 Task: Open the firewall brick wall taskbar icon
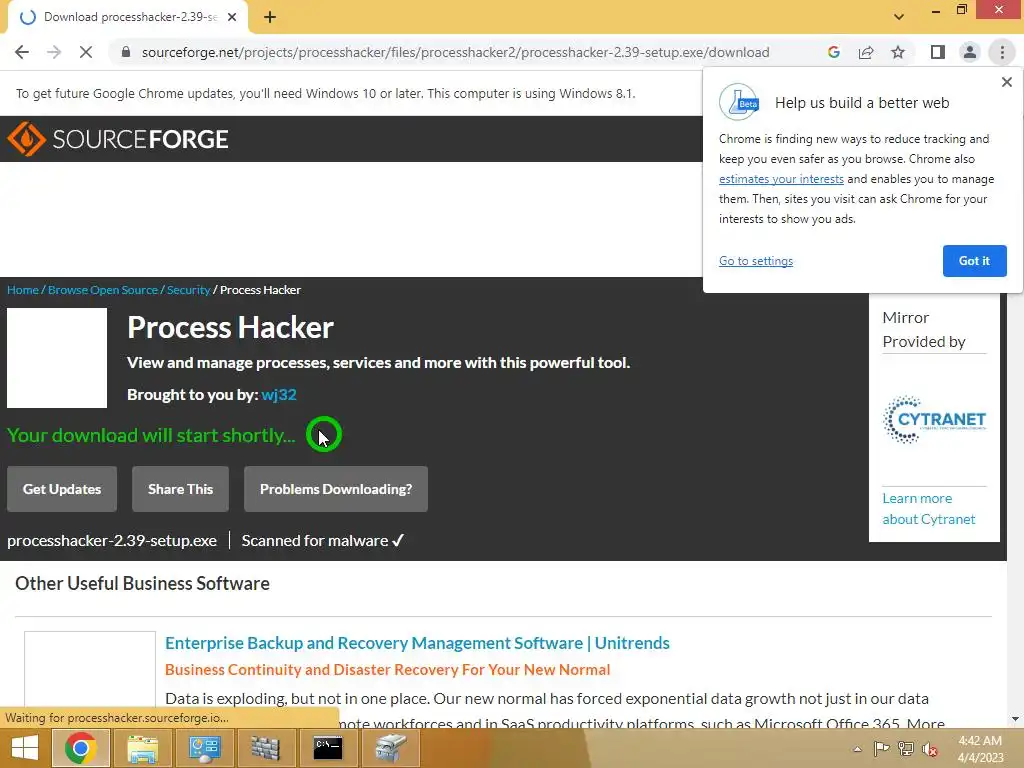pos(265,748)
